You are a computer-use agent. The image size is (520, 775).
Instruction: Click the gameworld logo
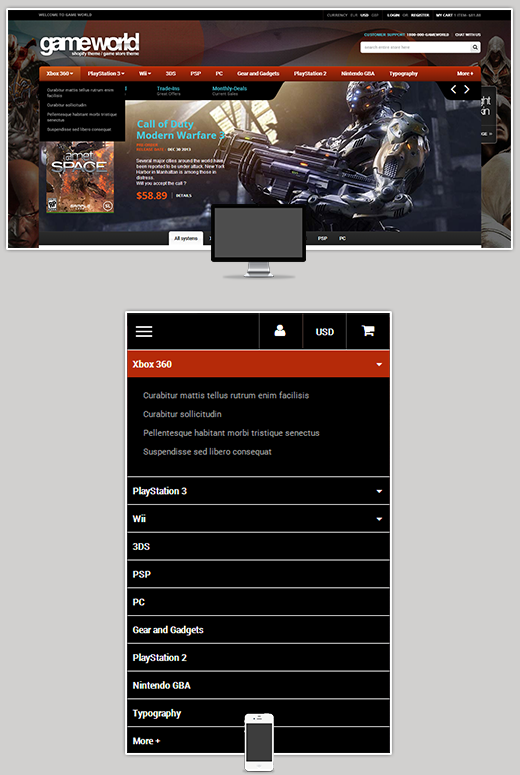pyautogui.click(x=89, y=44)
